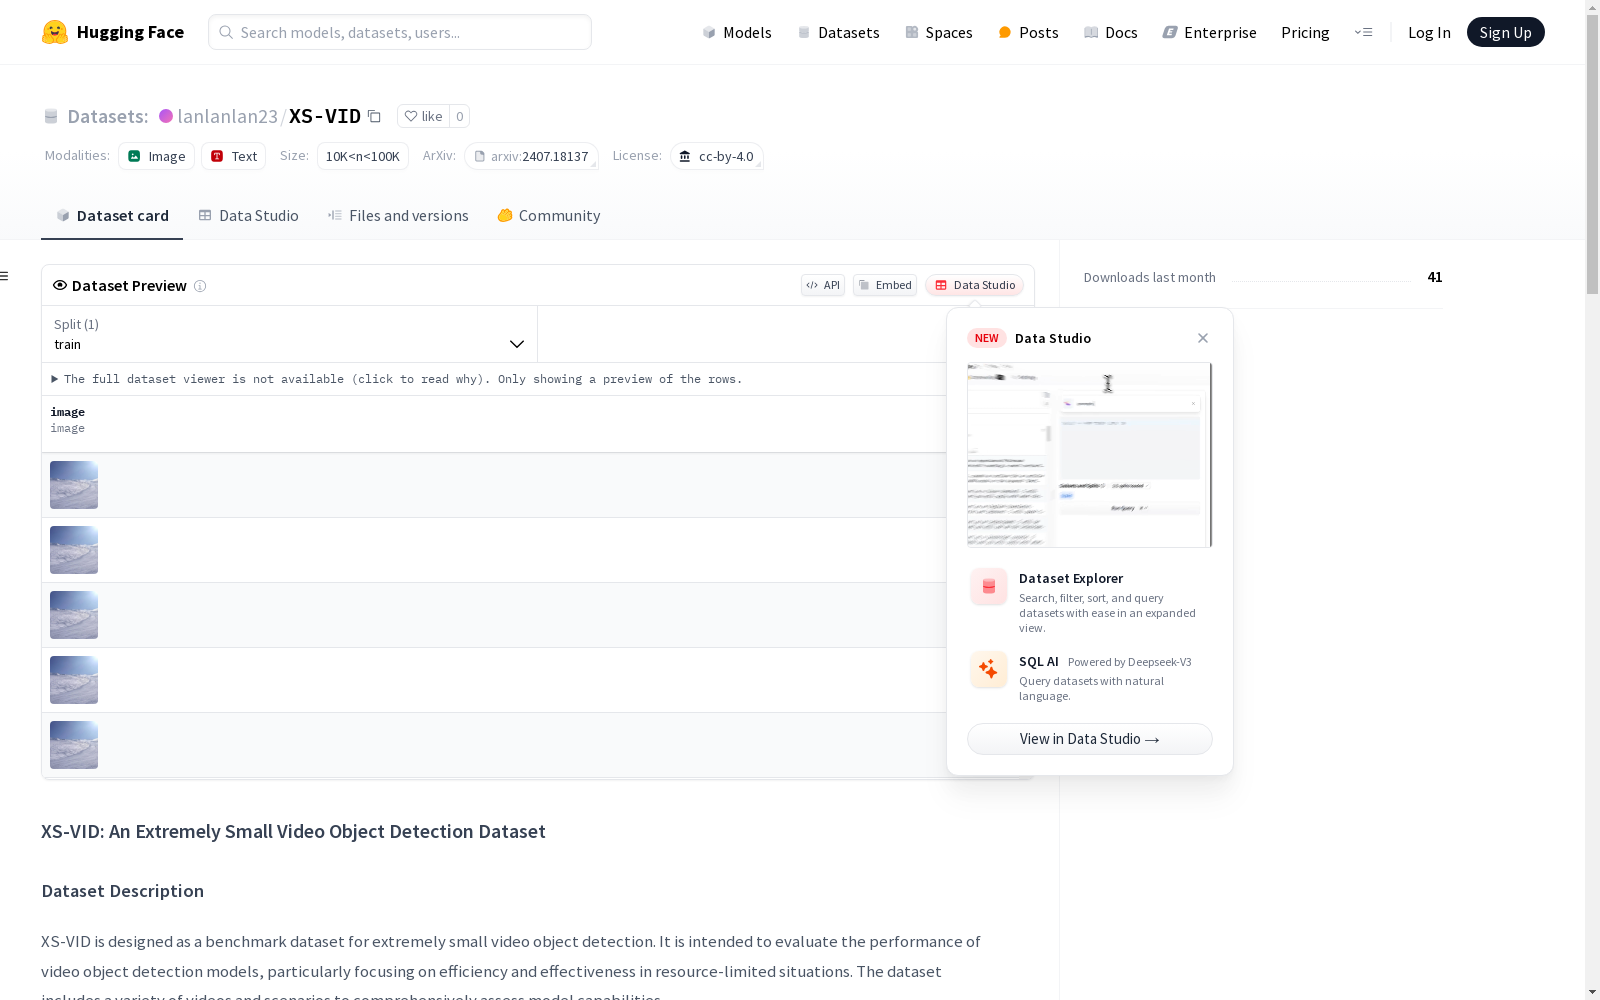This screenshot has height=1000, width=1600.
Task: Click the like count 0
Action: pyautogui.click(x=460, y=116)
